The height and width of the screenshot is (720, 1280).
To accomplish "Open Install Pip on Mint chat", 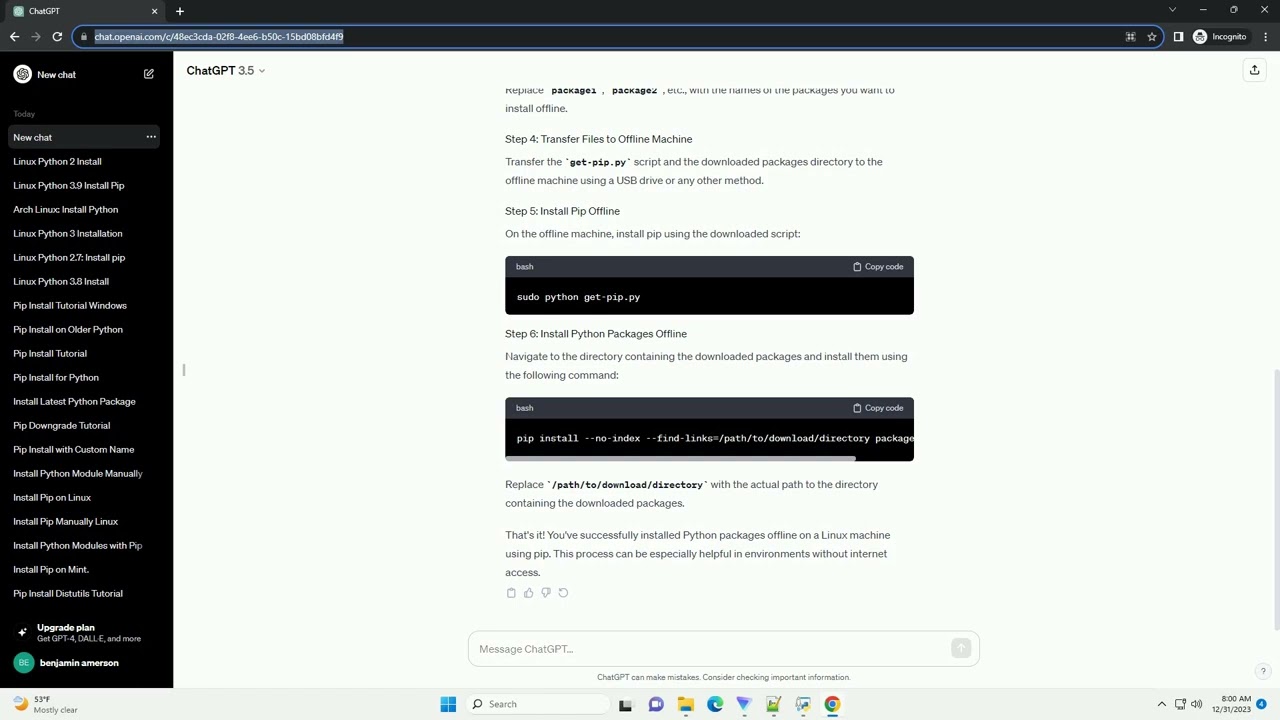I will point(51,569).
